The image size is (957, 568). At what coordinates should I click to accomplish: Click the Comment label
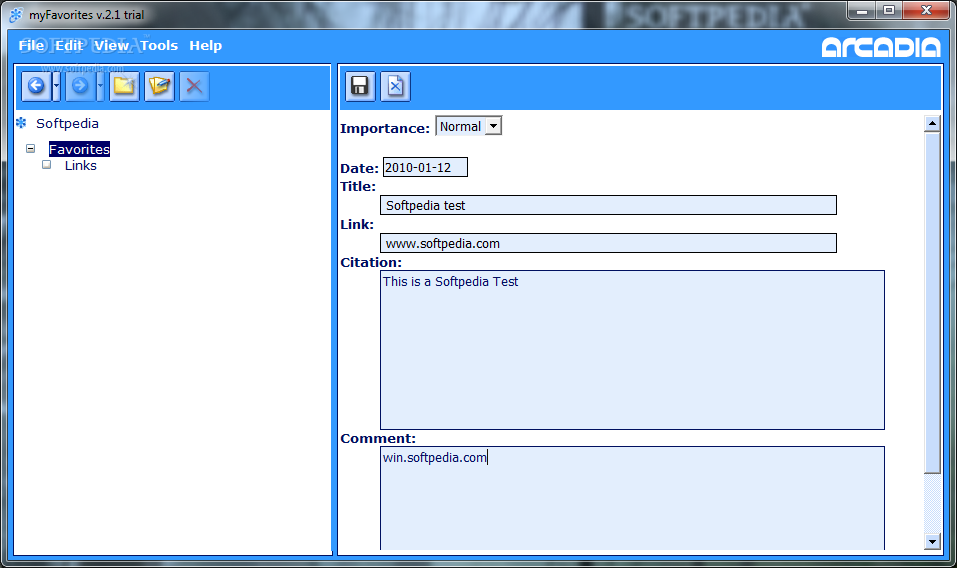(378, 439)
